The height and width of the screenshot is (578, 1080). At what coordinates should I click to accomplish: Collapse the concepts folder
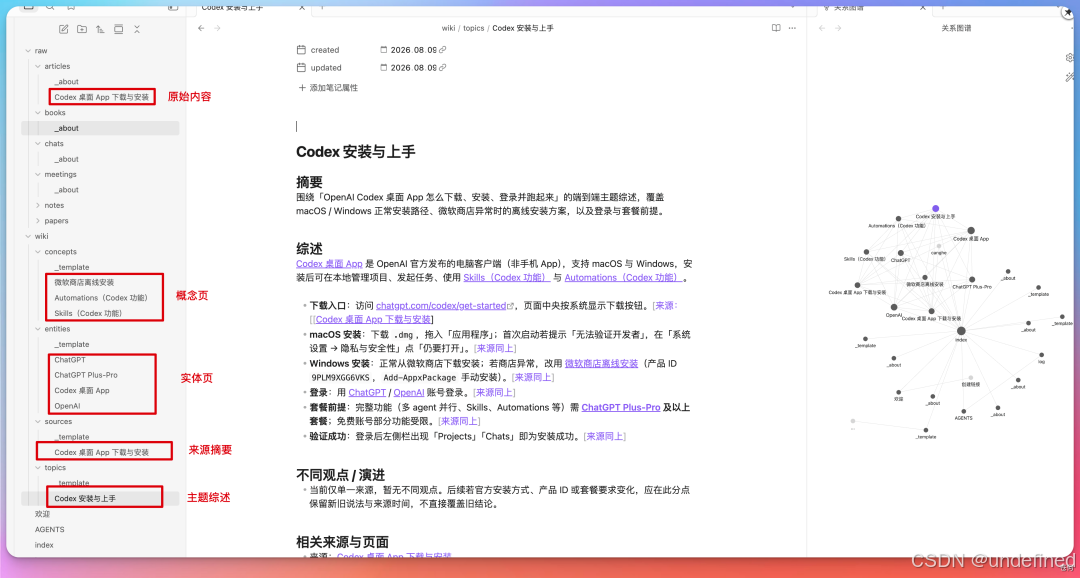38,251
